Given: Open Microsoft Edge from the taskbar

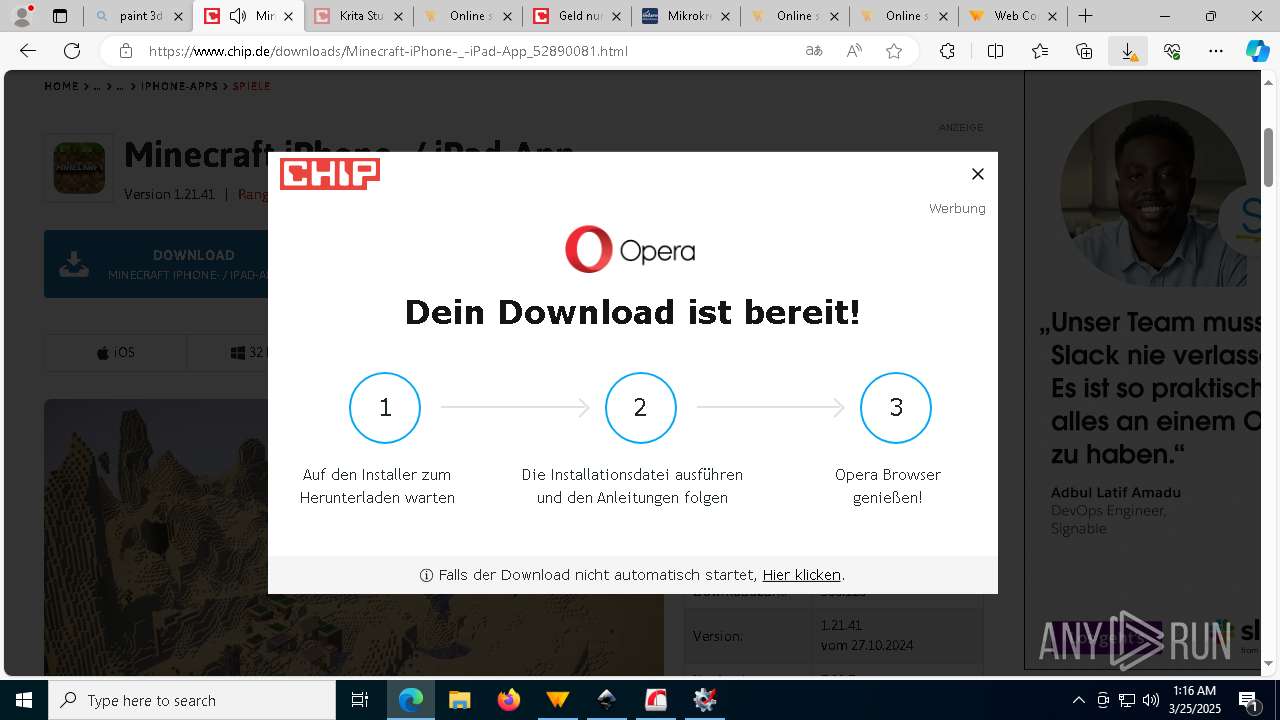Looking at the screenshot, I should click(411, 700).
